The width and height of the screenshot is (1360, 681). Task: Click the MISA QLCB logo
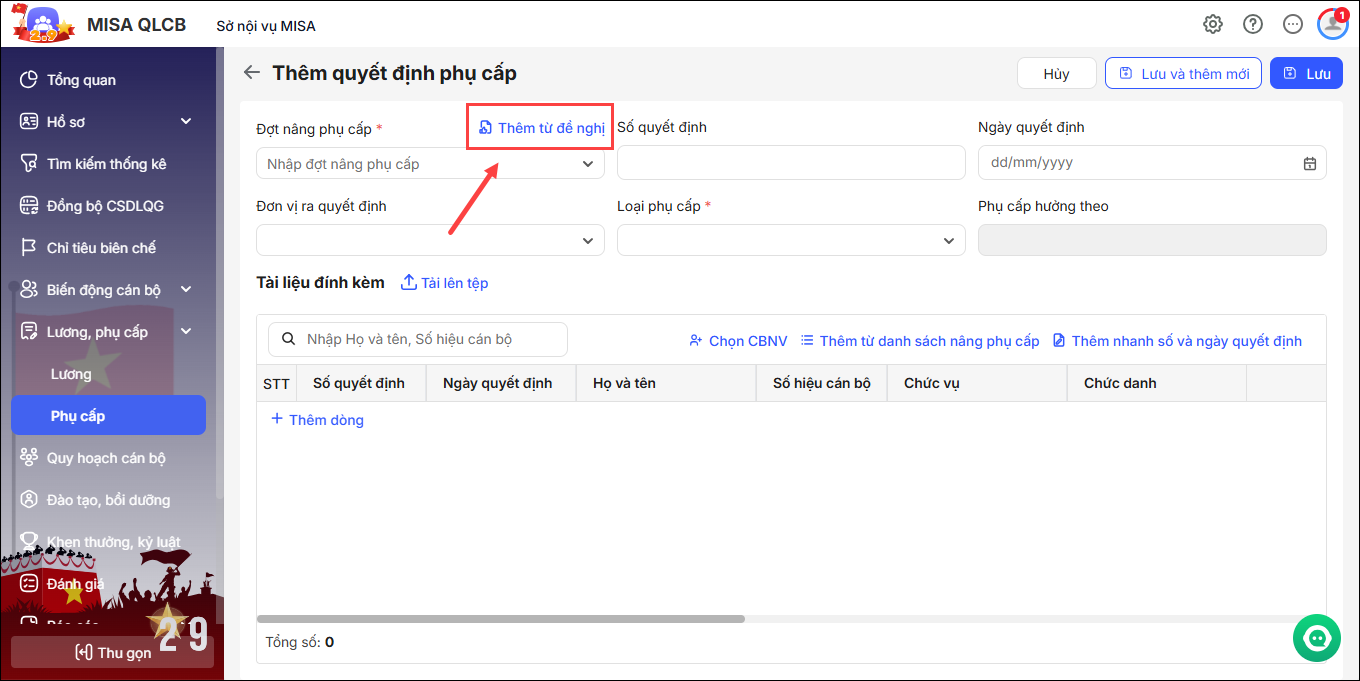pos(43,24)
